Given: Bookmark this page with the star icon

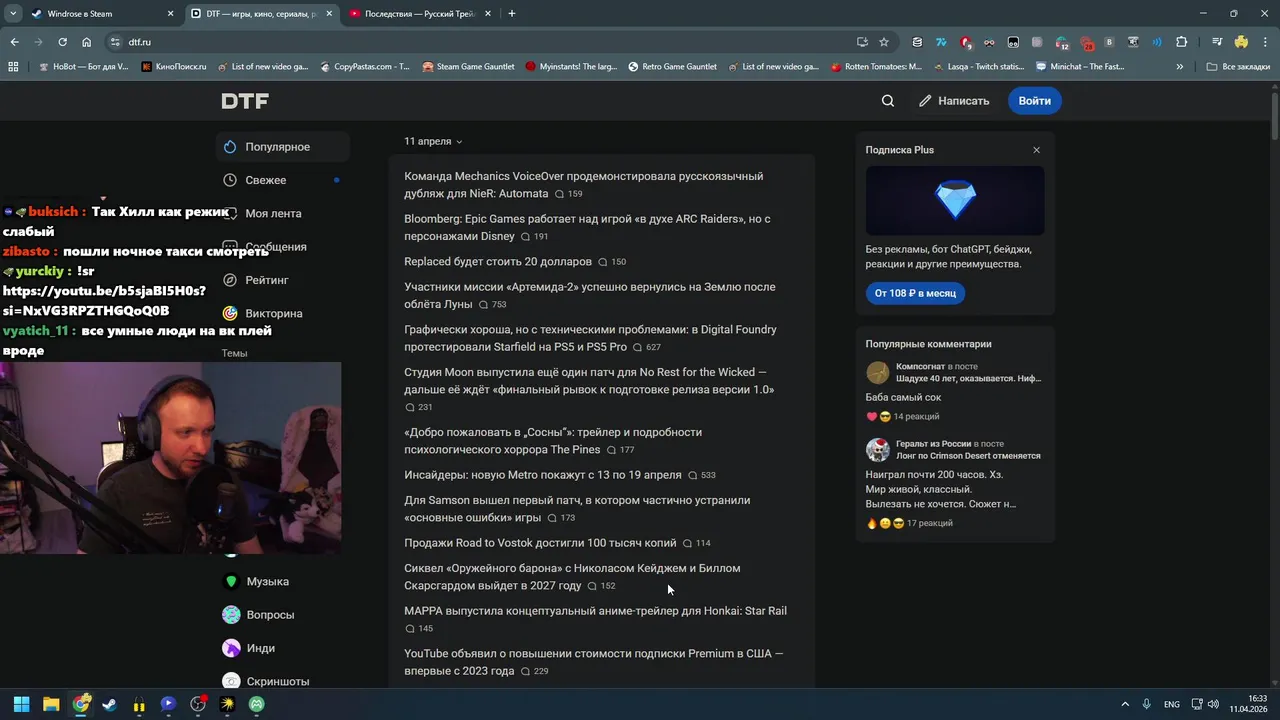Looking at the screenshot, I should click(x=884, y=42).
